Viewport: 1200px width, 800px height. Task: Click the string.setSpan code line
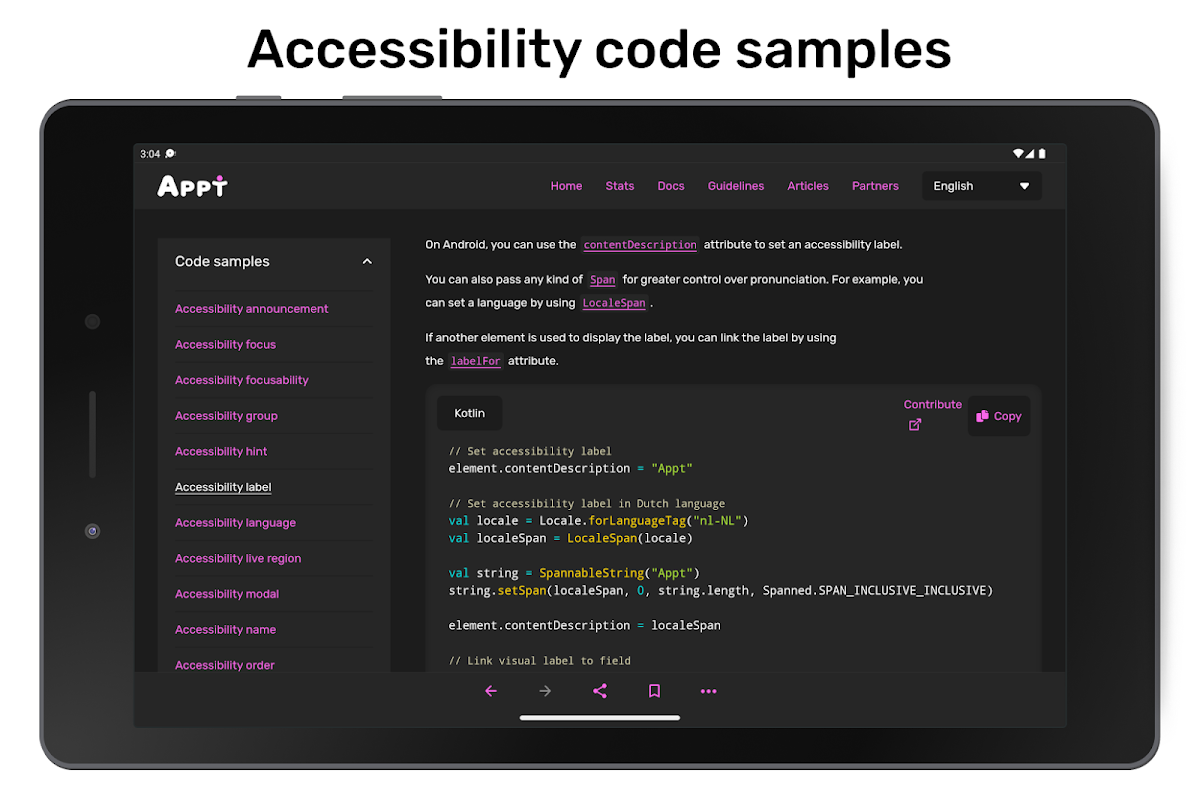coord(721,591)
